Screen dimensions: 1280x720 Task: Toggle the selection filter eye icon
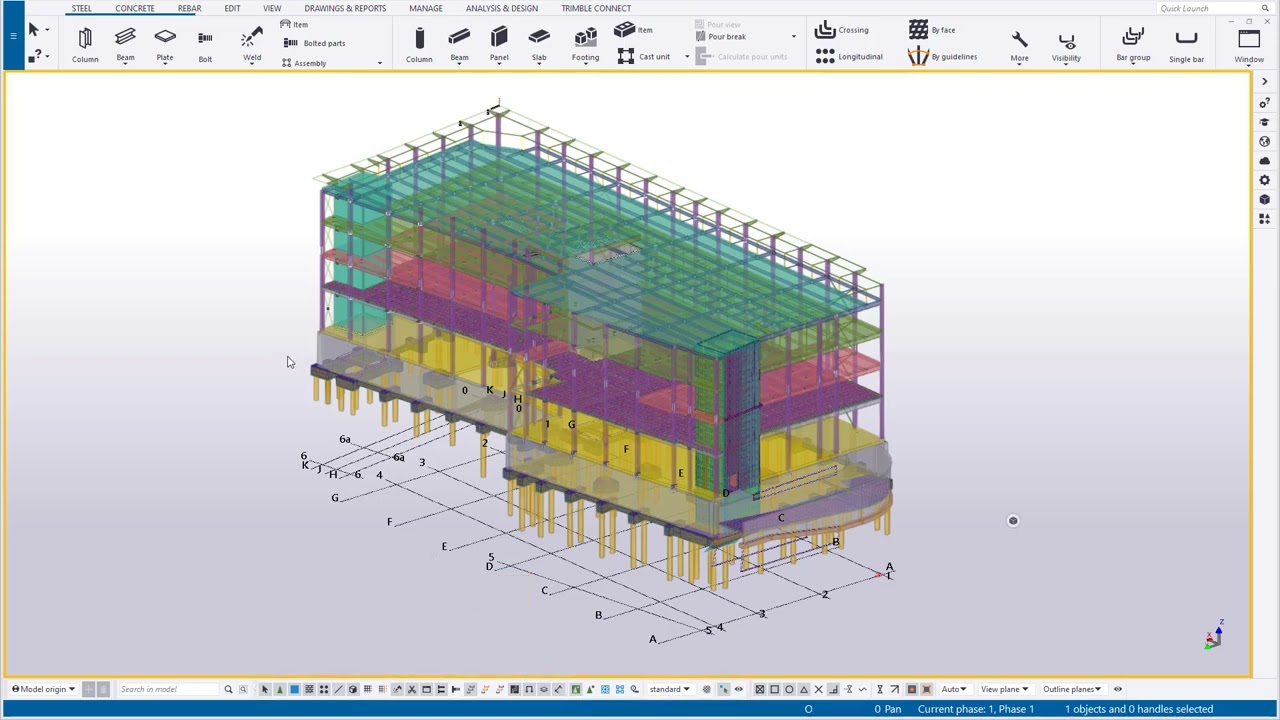[739, 689]
